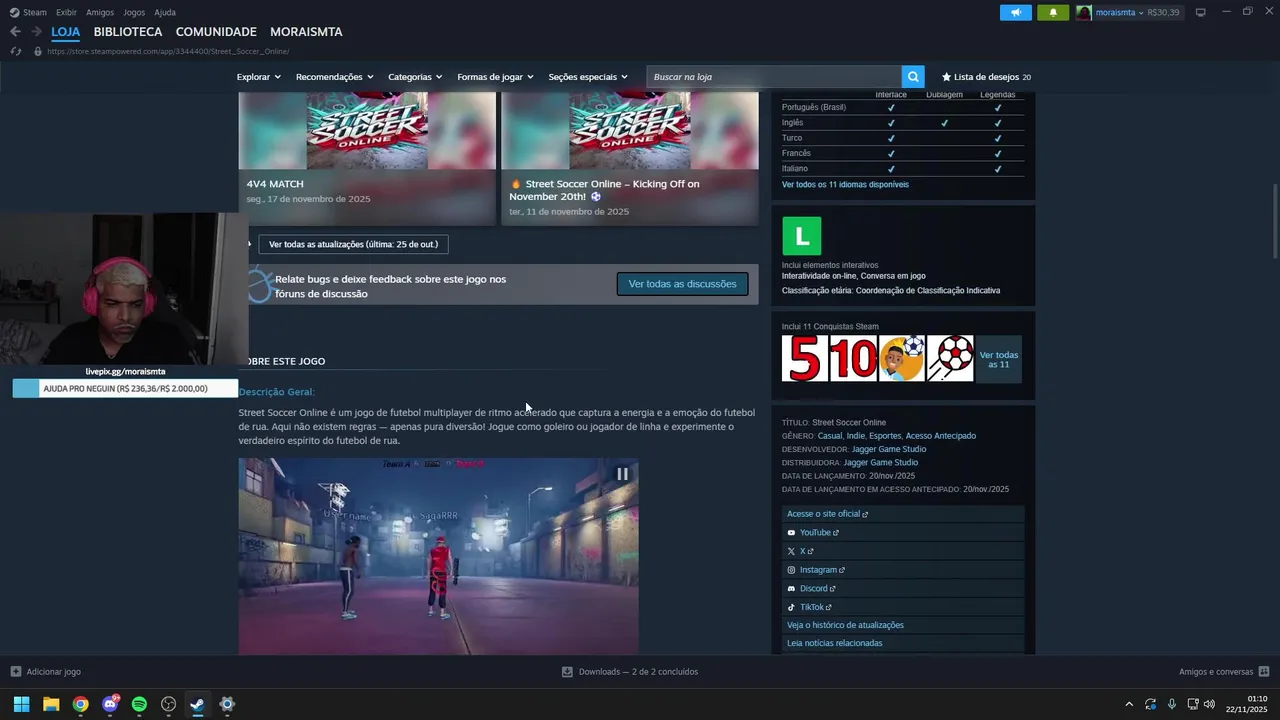Open the YouTube external link
Image resolution: width=1280 pixels, height=720 pixels.
click(903, 533)
